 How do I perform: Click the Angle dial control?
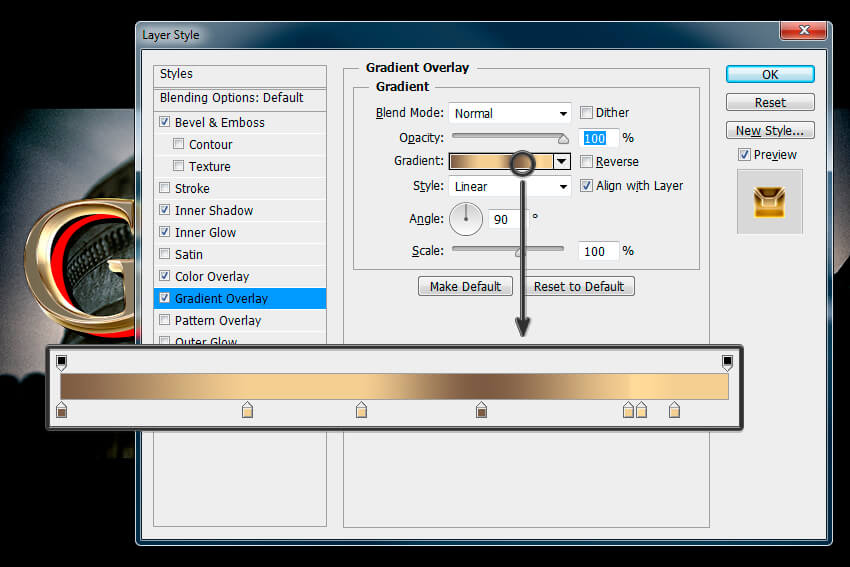466,219
